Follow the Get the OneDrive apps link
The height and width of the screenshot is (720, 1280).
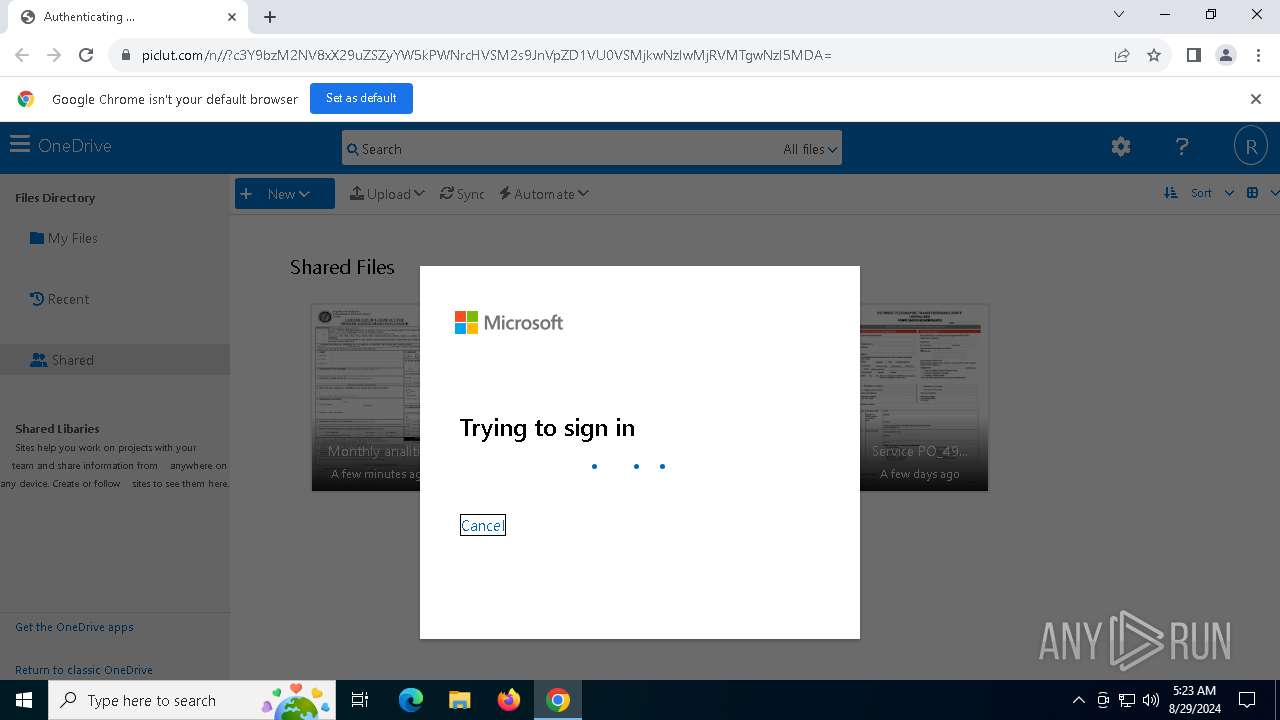(x=74, y=627)
